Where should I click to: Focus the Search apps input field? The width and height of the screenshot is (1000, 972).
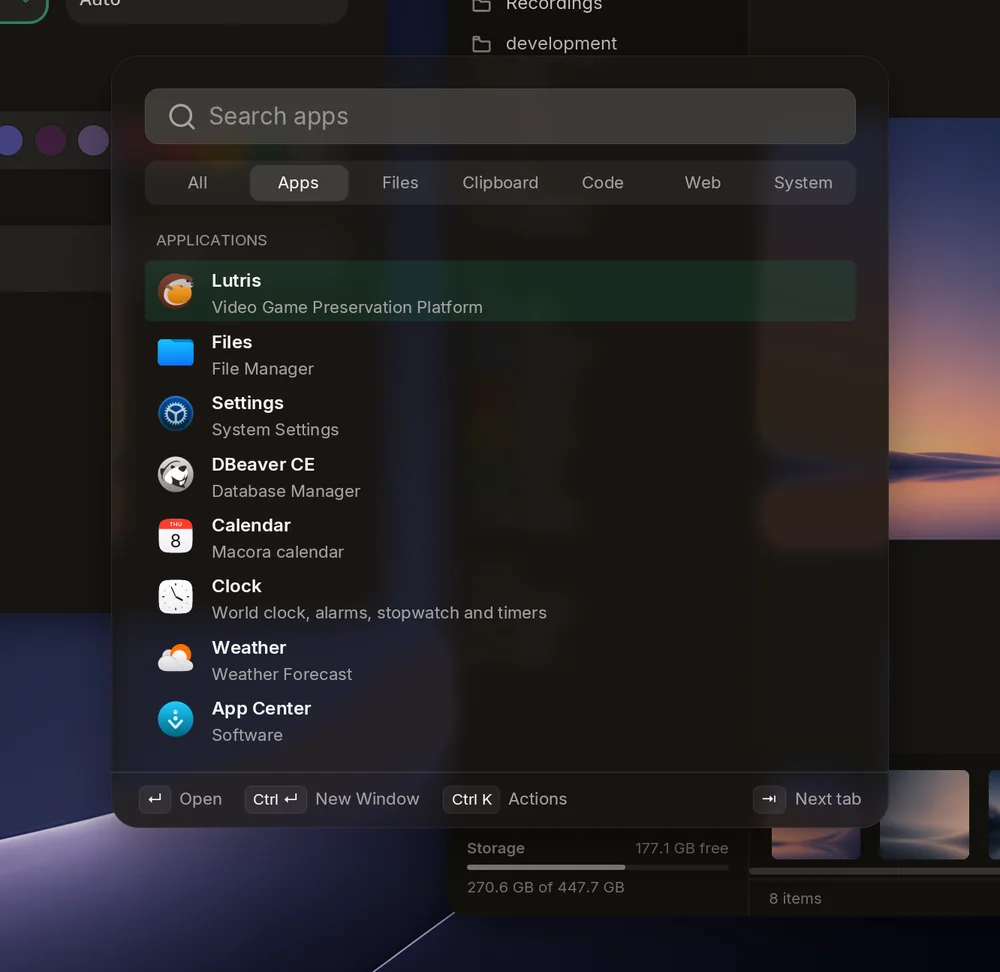click(x=500, y=116)
